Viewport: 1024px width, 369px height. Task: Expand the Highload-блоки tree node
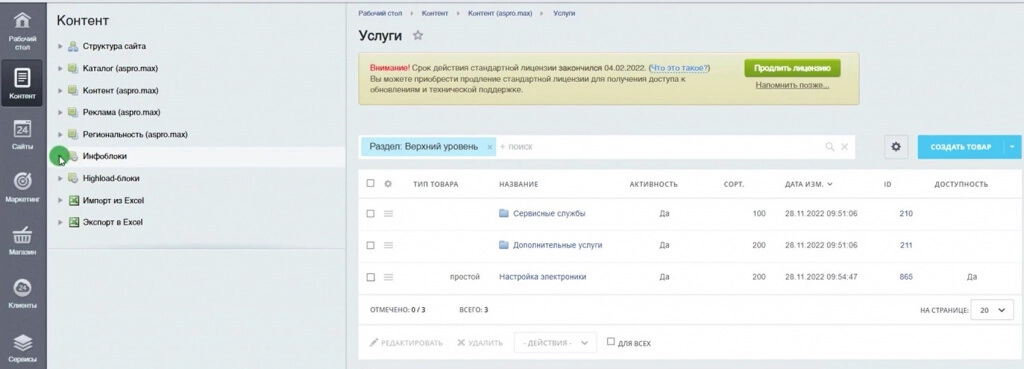(60, 178)
